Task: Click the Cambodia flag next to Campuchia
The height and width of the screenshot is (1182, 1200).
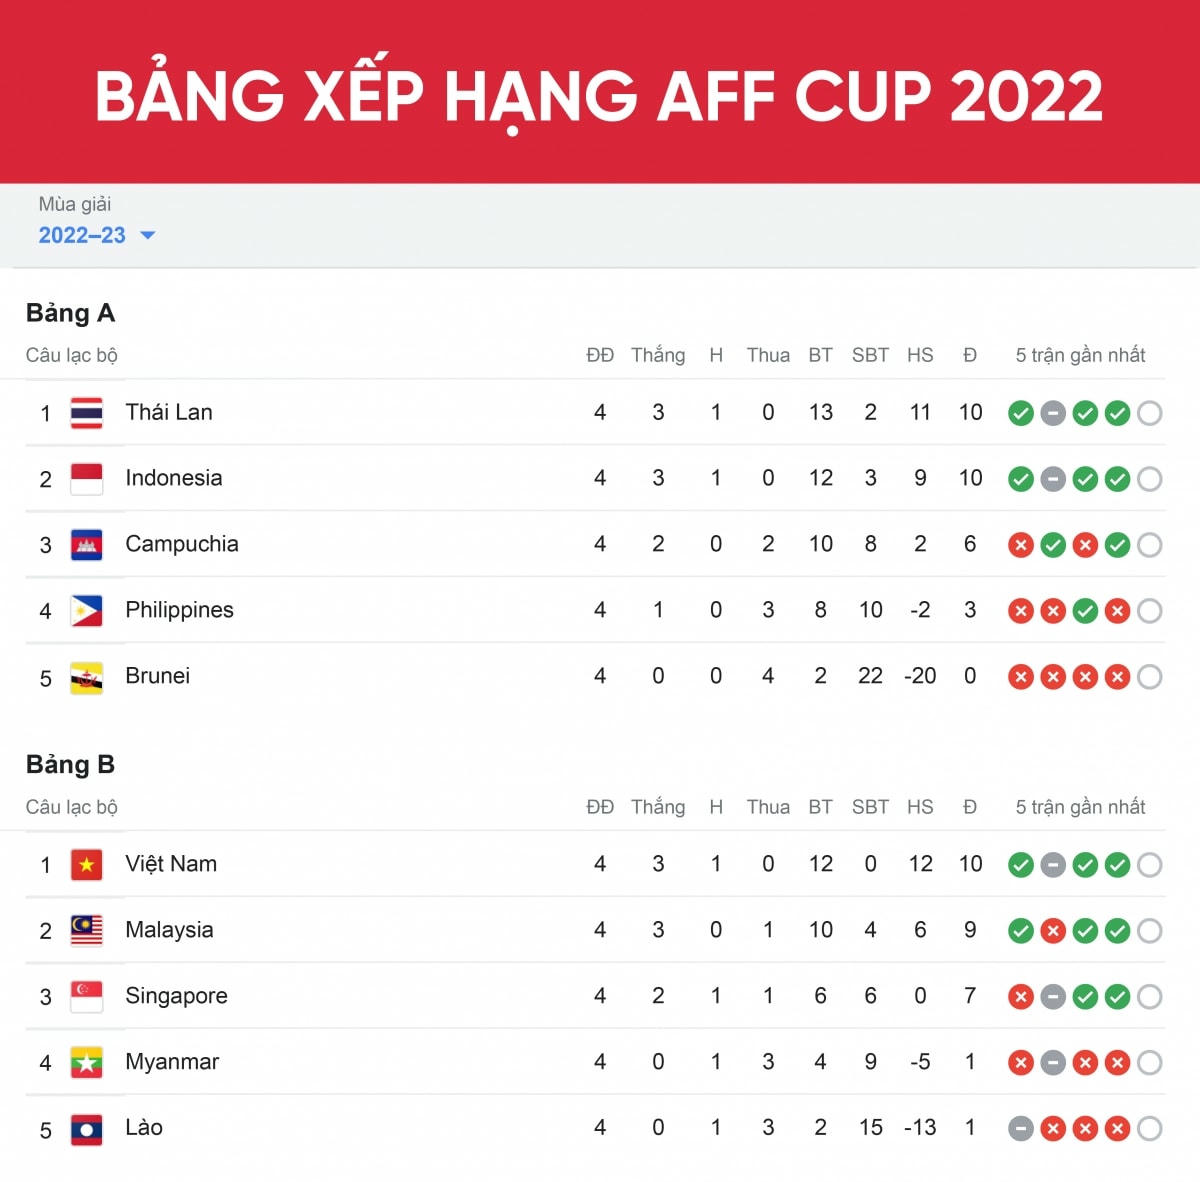Action: tap(87, 545)
